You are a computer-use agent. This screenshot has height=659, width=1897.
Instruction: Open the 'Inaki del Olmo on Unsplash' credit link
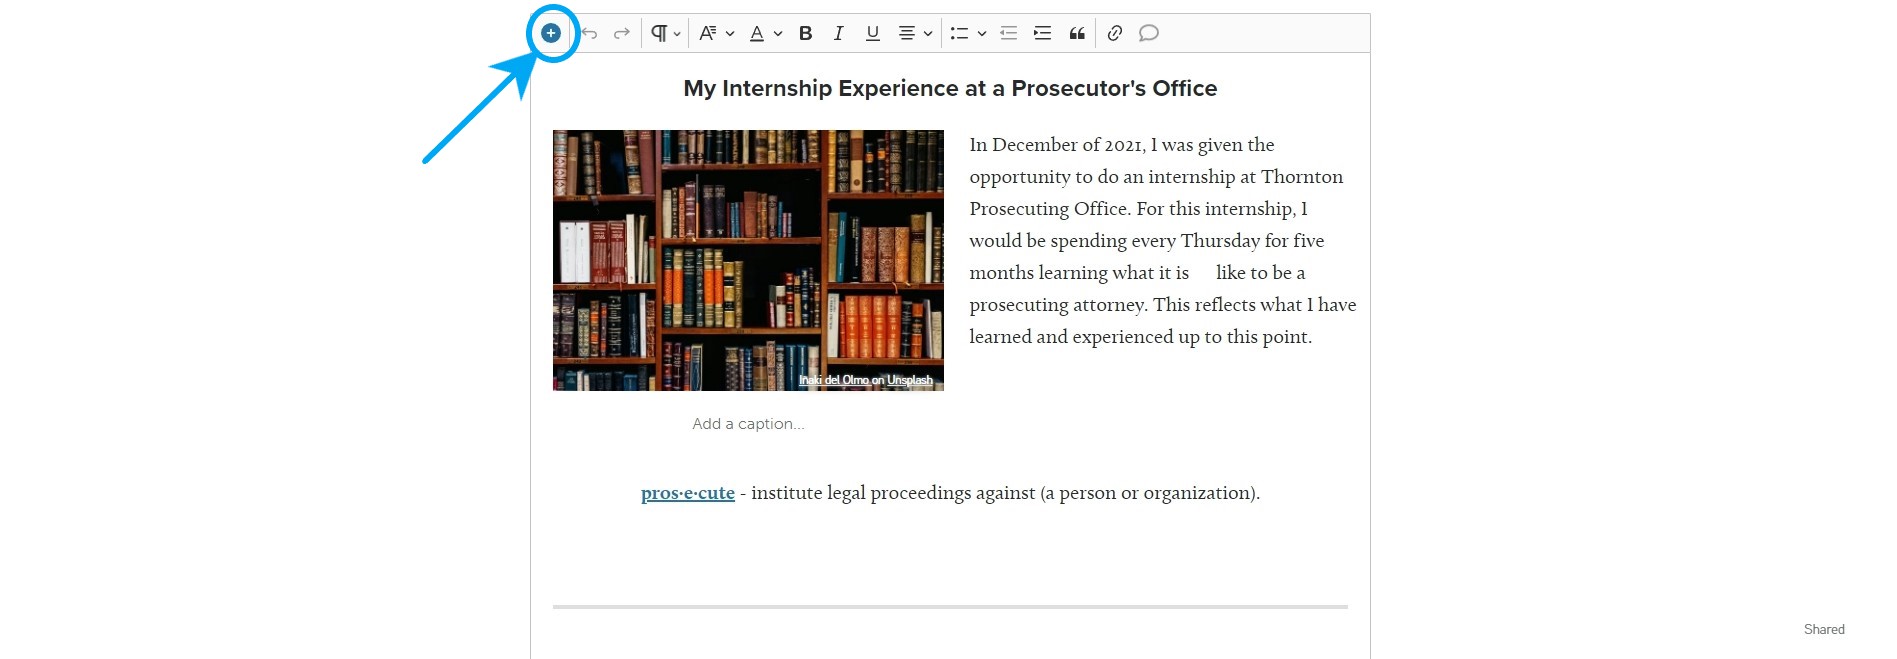[866, 380]
